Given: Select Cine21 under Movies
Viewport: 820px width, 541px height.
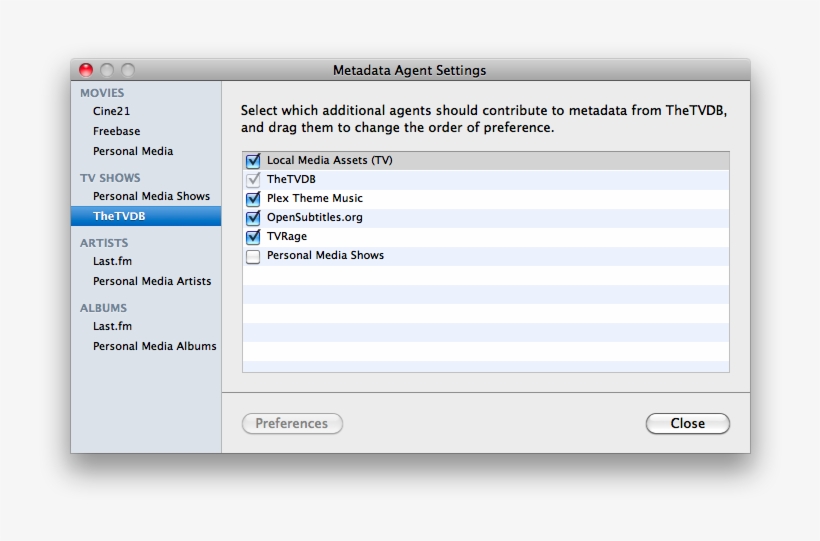Looking at the screenshot, I should (x=111, y=111).
